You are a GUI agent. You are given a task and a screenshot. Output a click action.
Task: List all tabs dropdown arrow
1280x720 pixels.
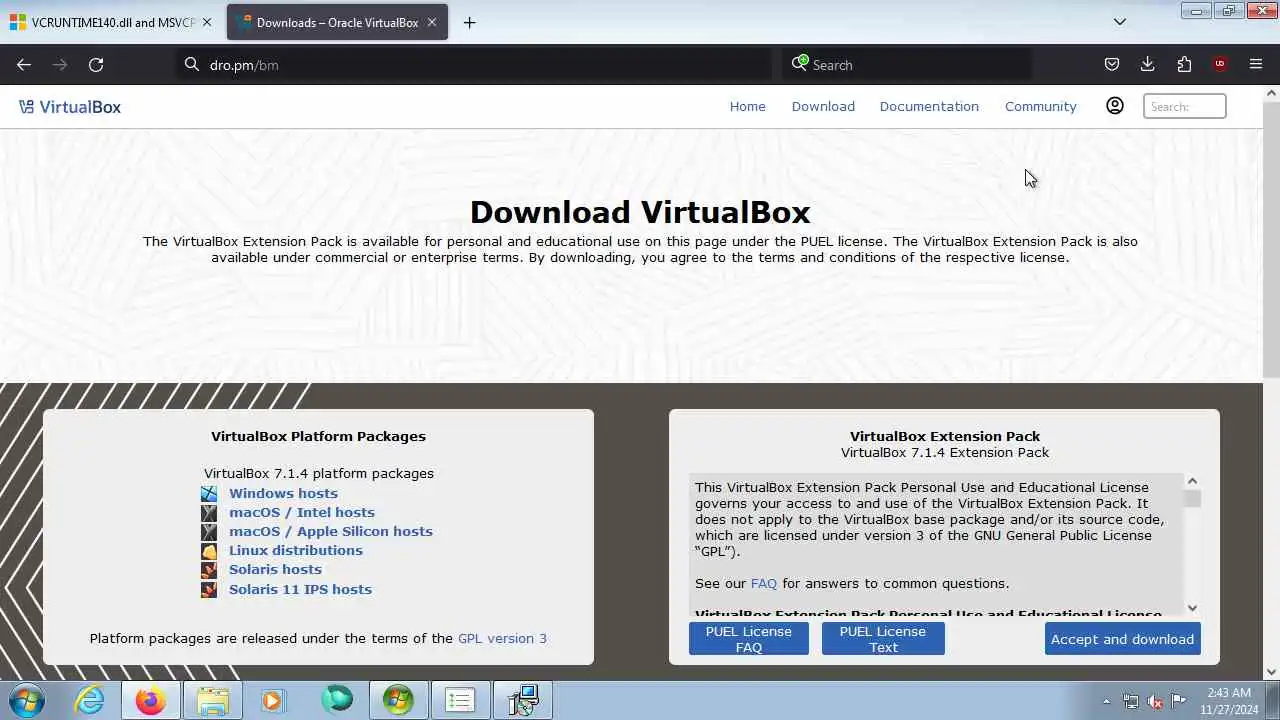point(1120,22)
